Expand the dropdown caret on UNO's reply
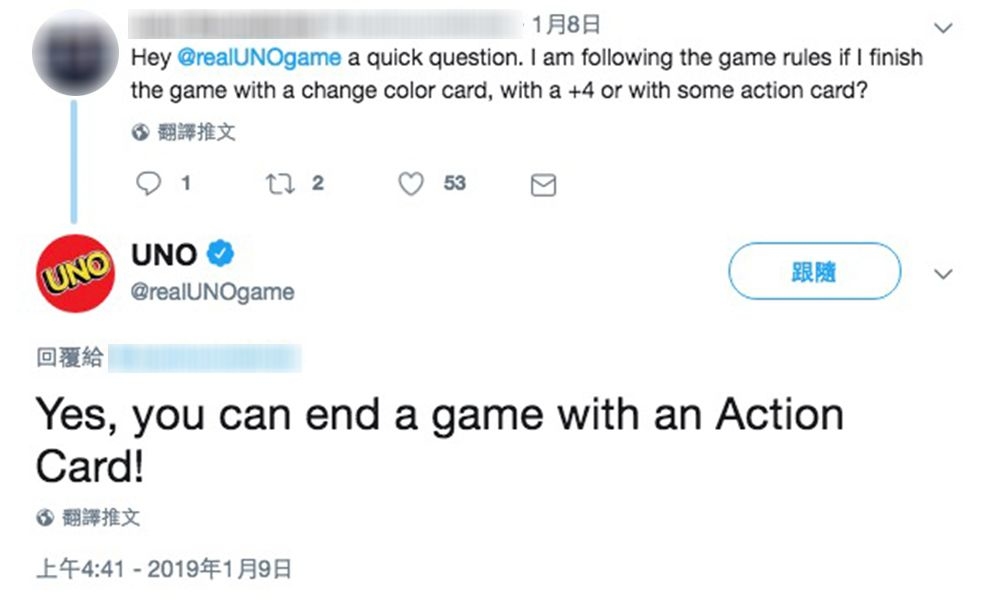The height and width of the screenshot is (600, 1000). [942, 272]
